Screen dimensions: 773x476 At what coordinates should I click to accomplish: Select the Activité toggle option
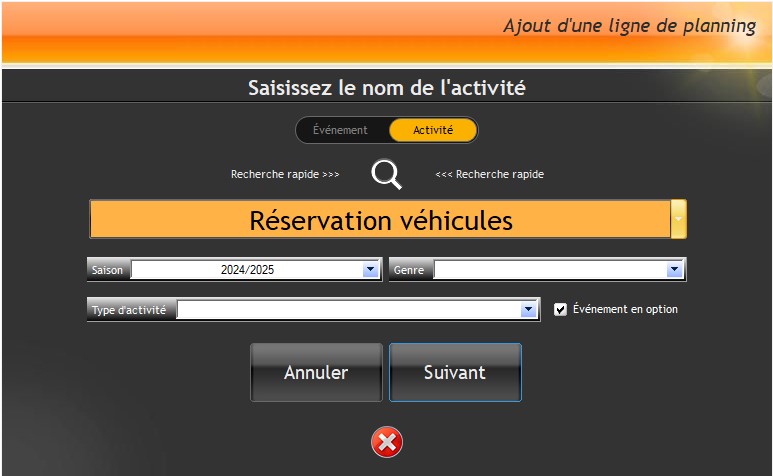coord(433,130)
